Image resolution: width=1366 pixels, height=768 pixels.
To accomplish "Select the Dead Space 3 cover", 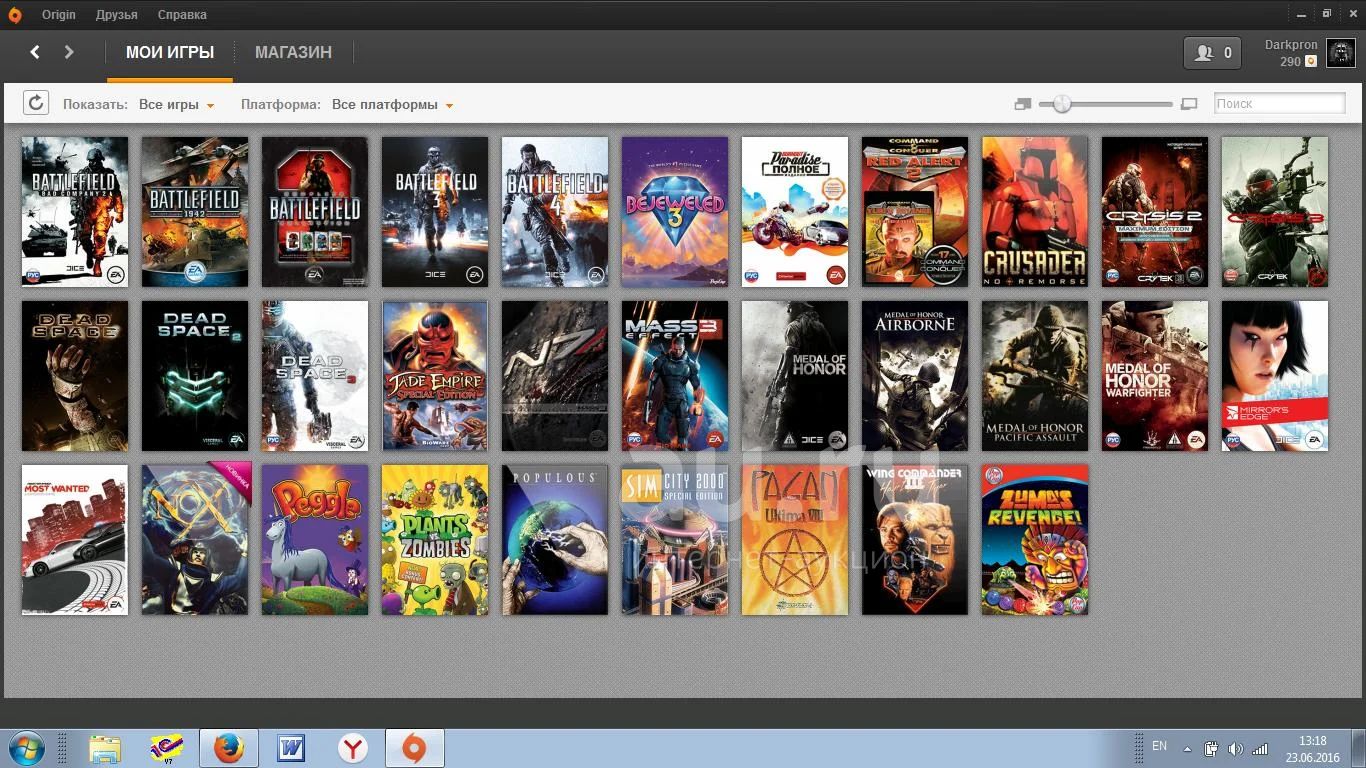I will pos(315,376).
